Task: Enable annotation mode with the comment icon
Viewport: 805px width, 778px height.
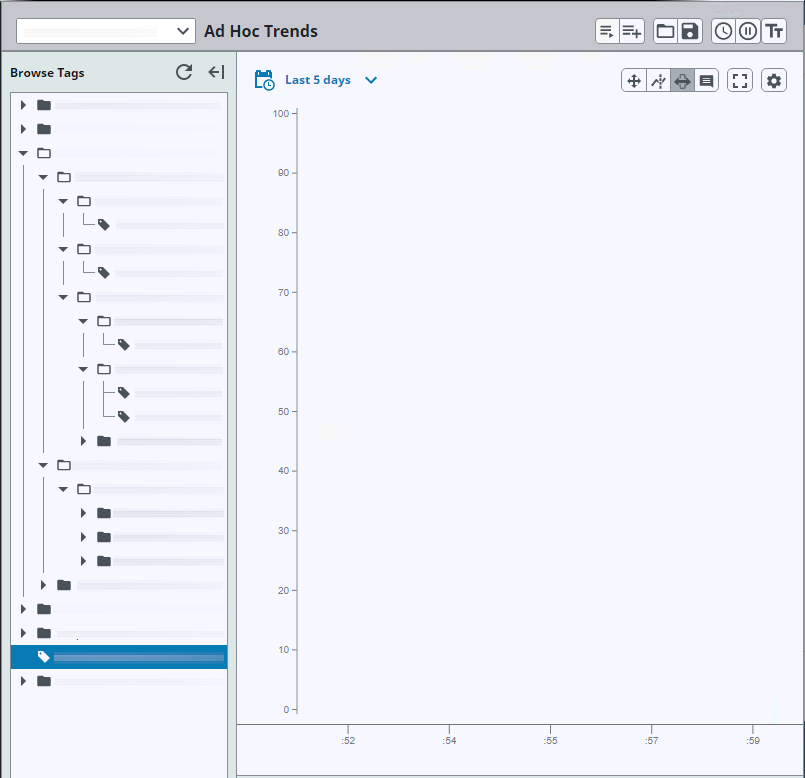Action: (x=706, y=81)
